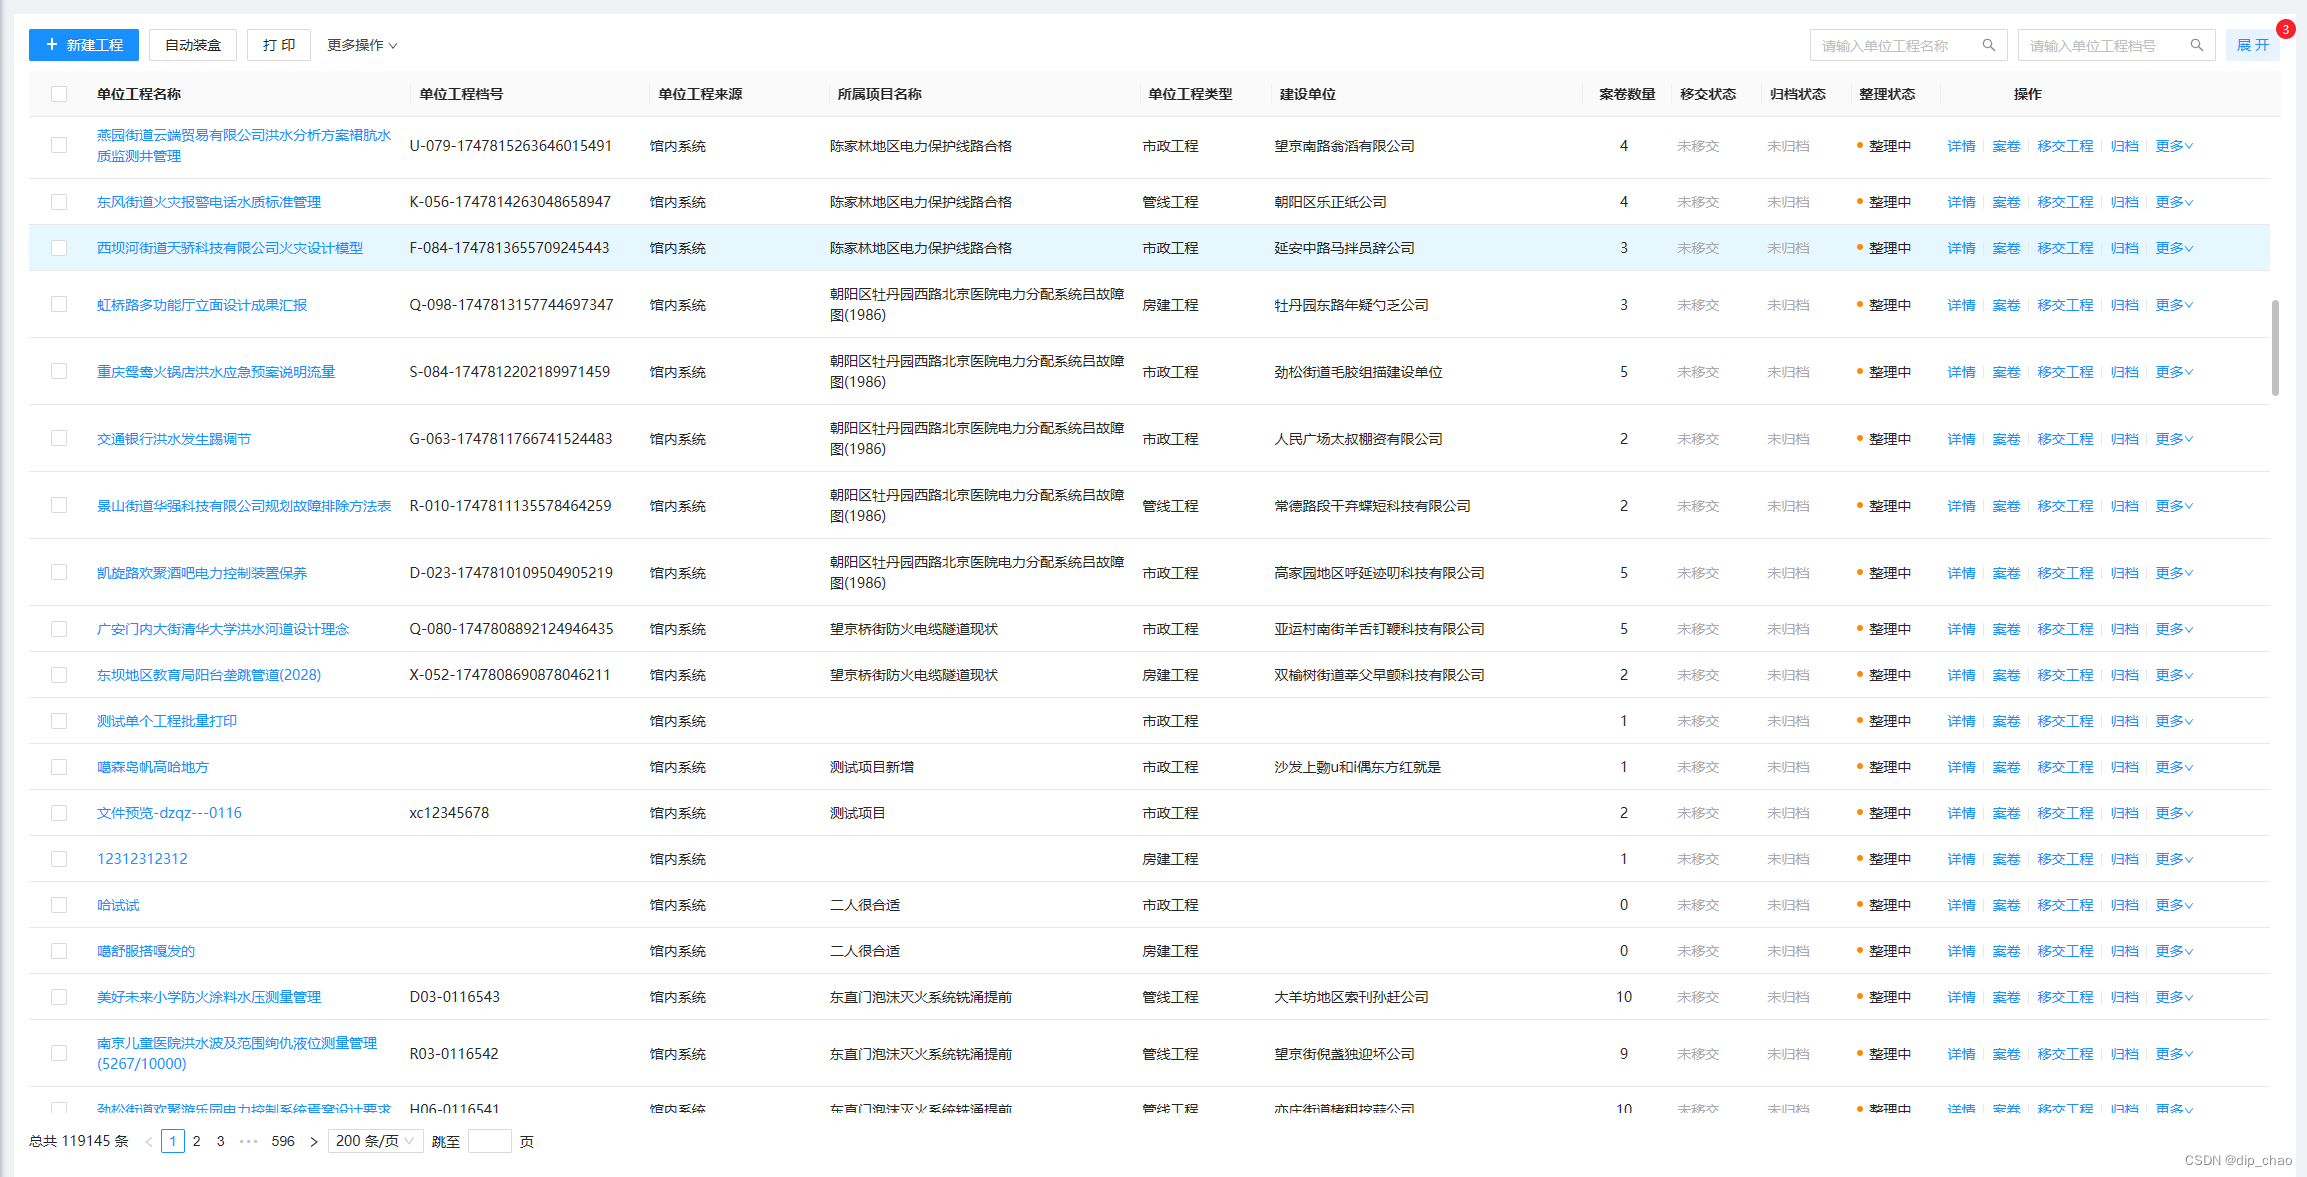Open next page with the right arrow icon
Screen dimensions: 2307x1177
pyautogui.click(x=314, y=1140)
